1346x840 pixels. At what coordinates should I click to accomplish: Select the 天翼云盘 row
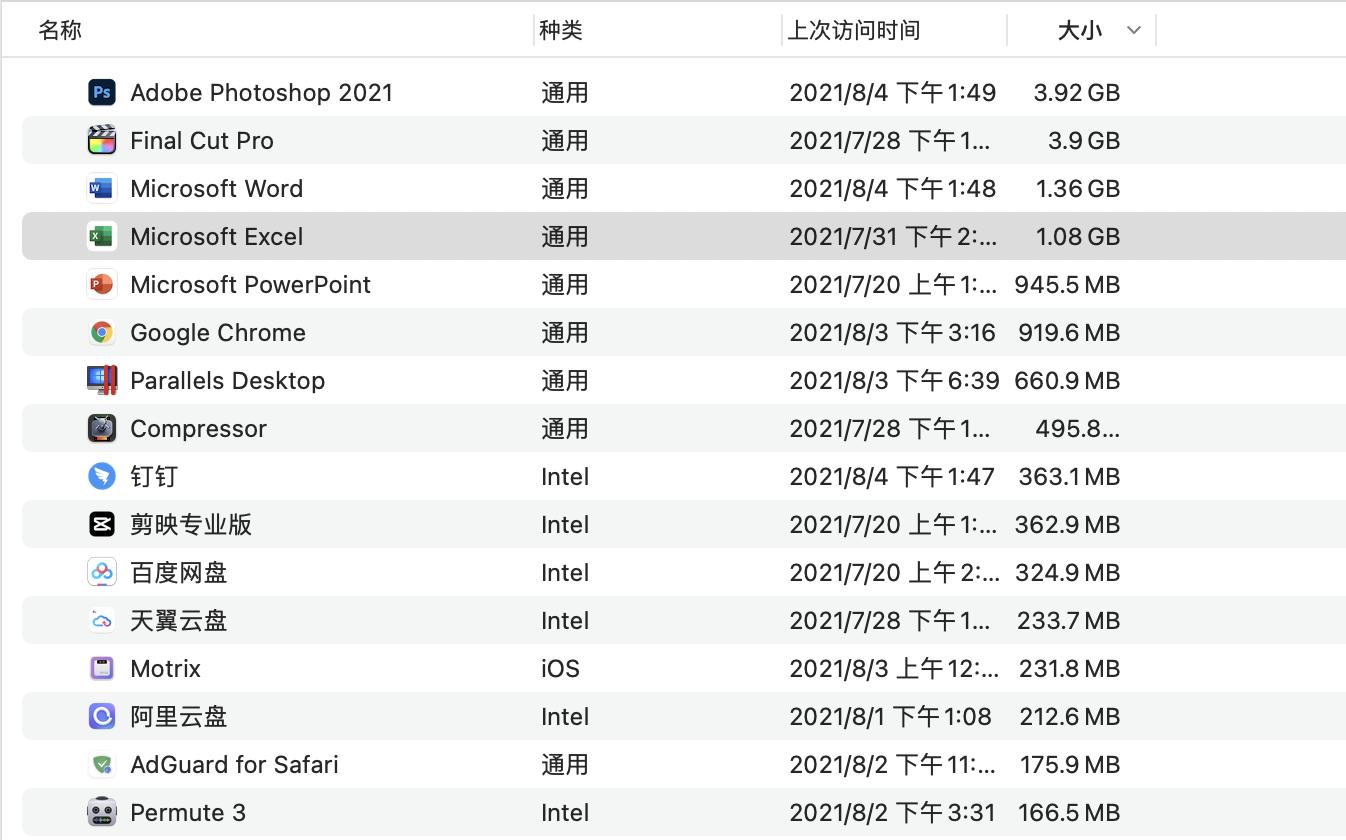pos(400,620)
